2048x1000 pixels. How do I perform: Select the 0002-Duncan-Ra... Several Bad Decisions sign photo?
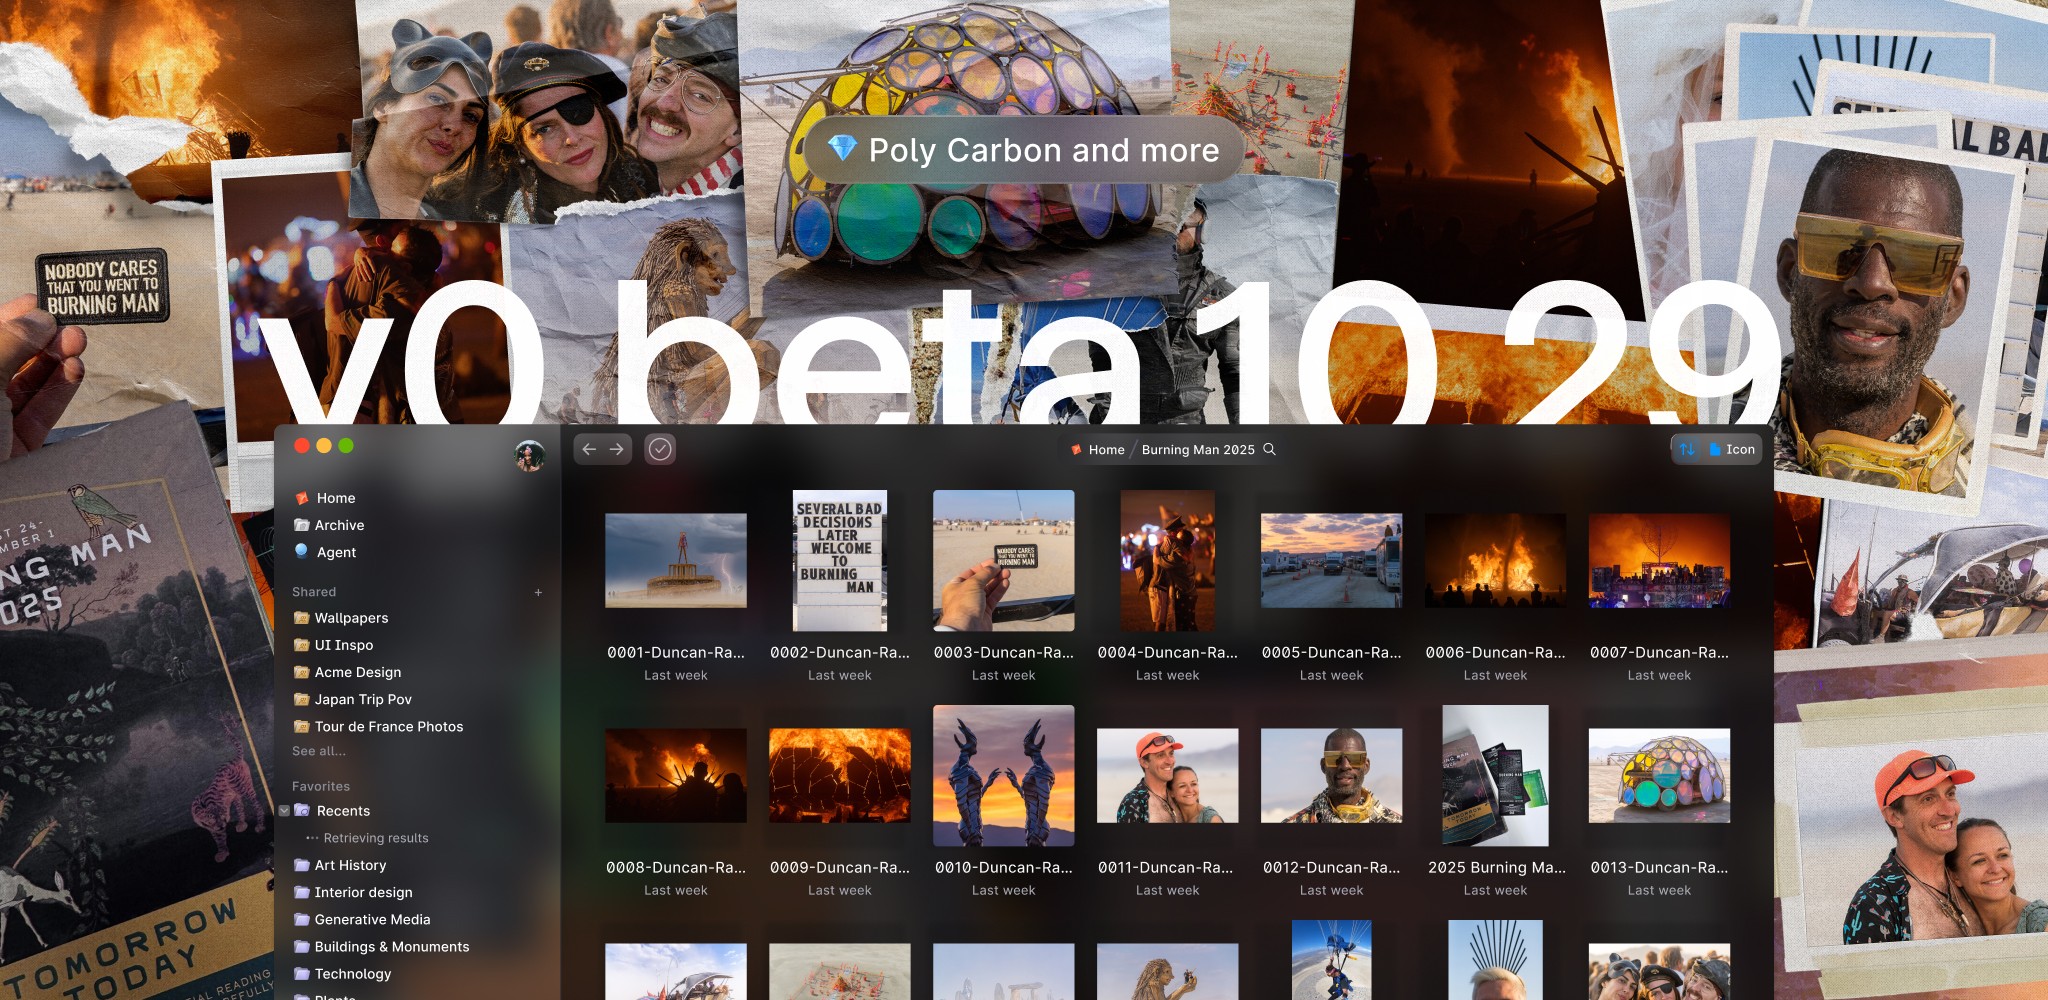click(840, 560)
